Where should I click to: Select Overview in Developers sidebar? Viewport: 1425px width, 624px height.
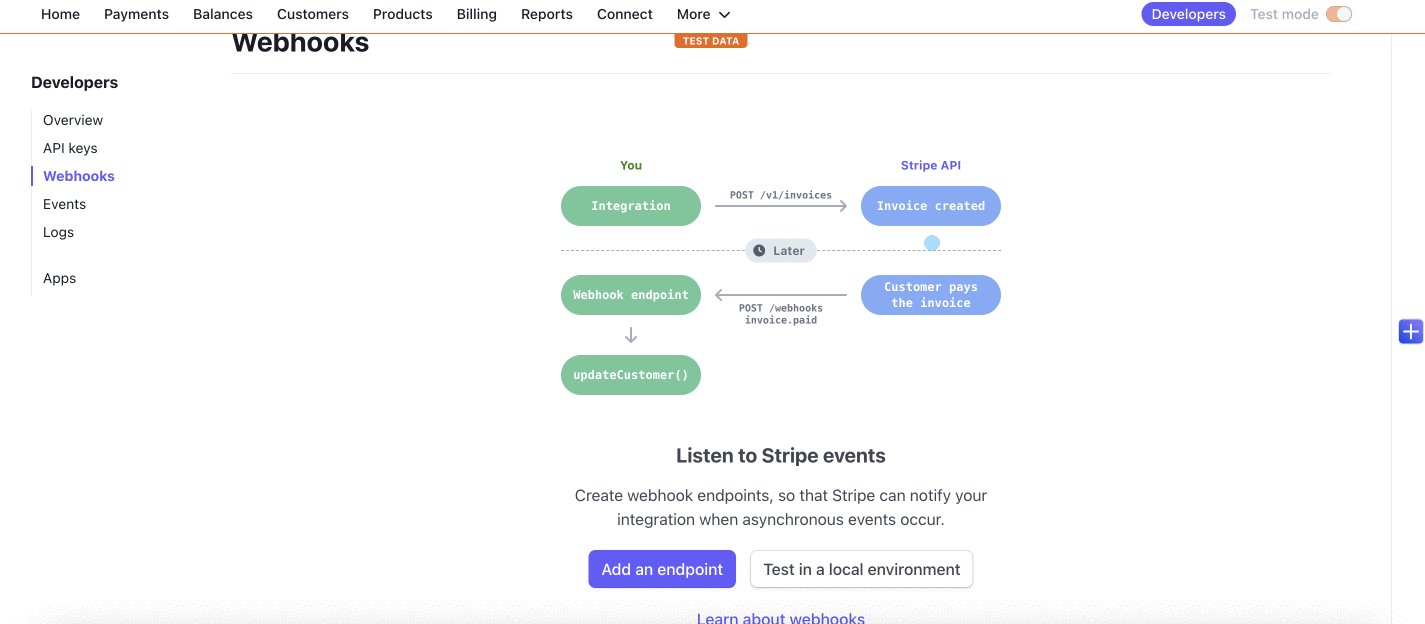click(x=72, y=119)
